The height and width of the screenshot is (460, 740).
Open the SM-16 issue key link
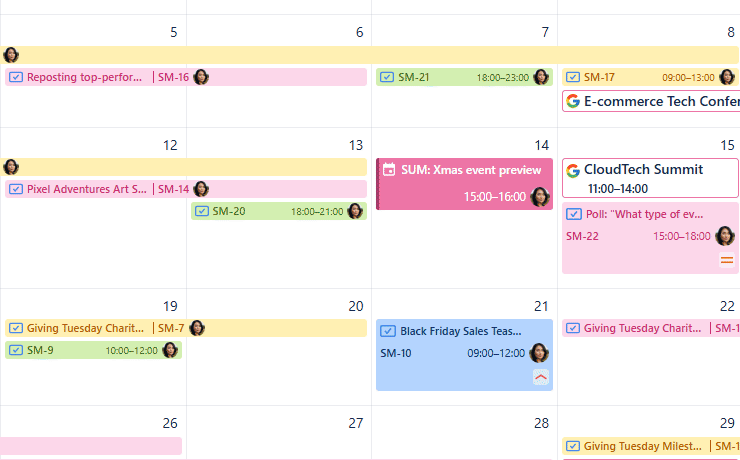click(x=174, y=77)
